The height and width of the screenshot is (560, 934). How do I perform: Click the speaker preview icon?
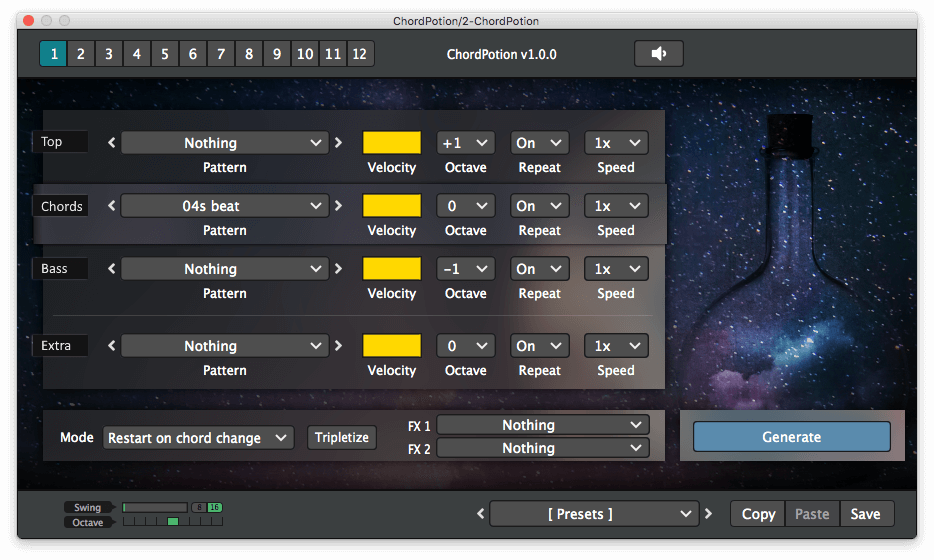[658, 54]
